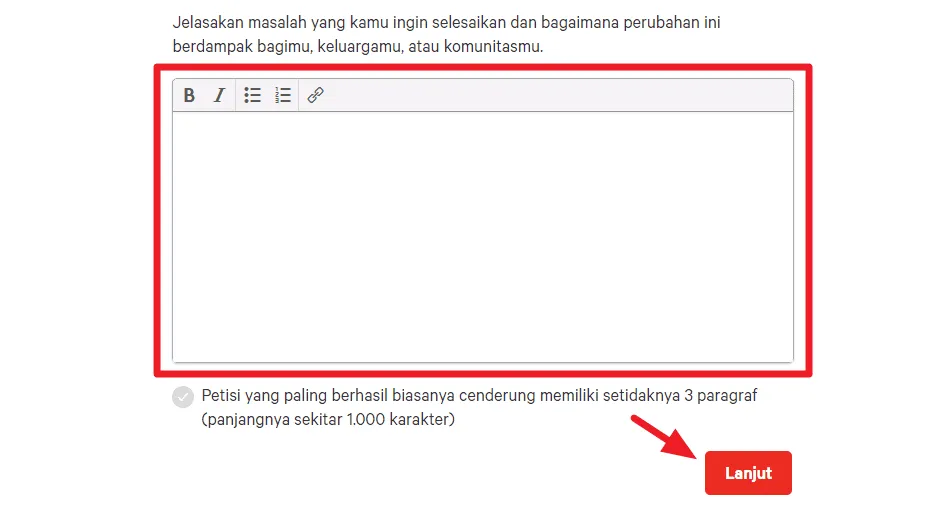Insert a hyperlink with the link icon
Image resolution: width=941 pixels, height=509 pixels.
pos(316,95)
